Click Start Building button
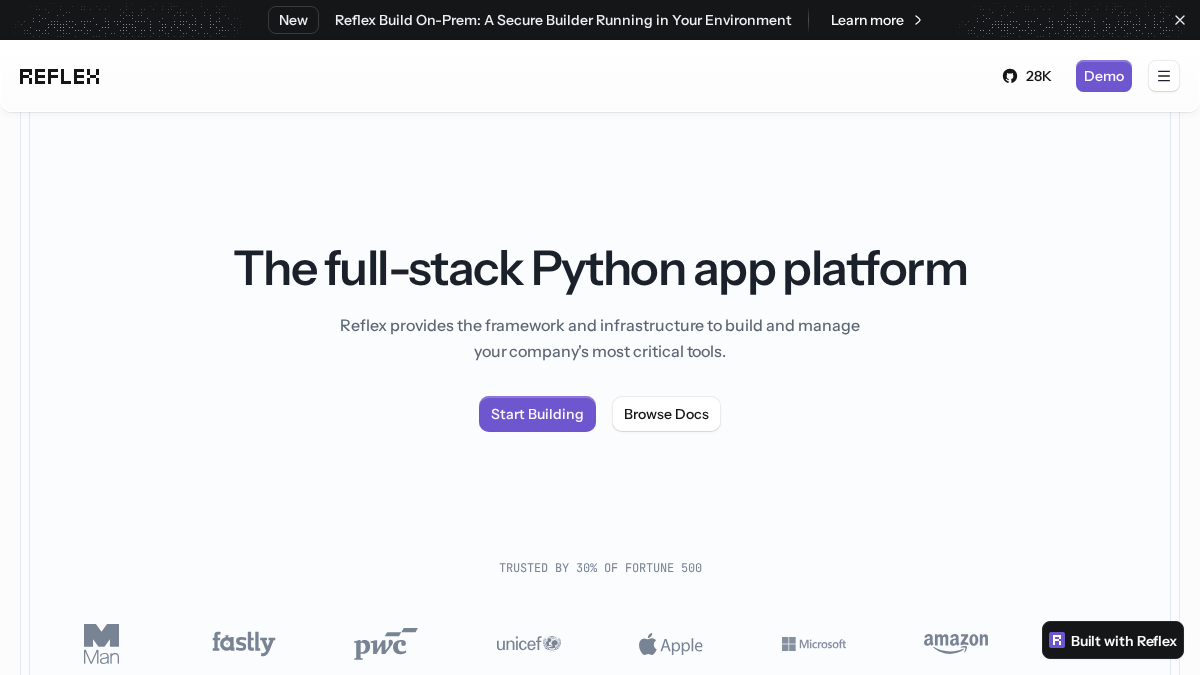The height and width of the screenshot is (675, 1200). click(537, 414)
